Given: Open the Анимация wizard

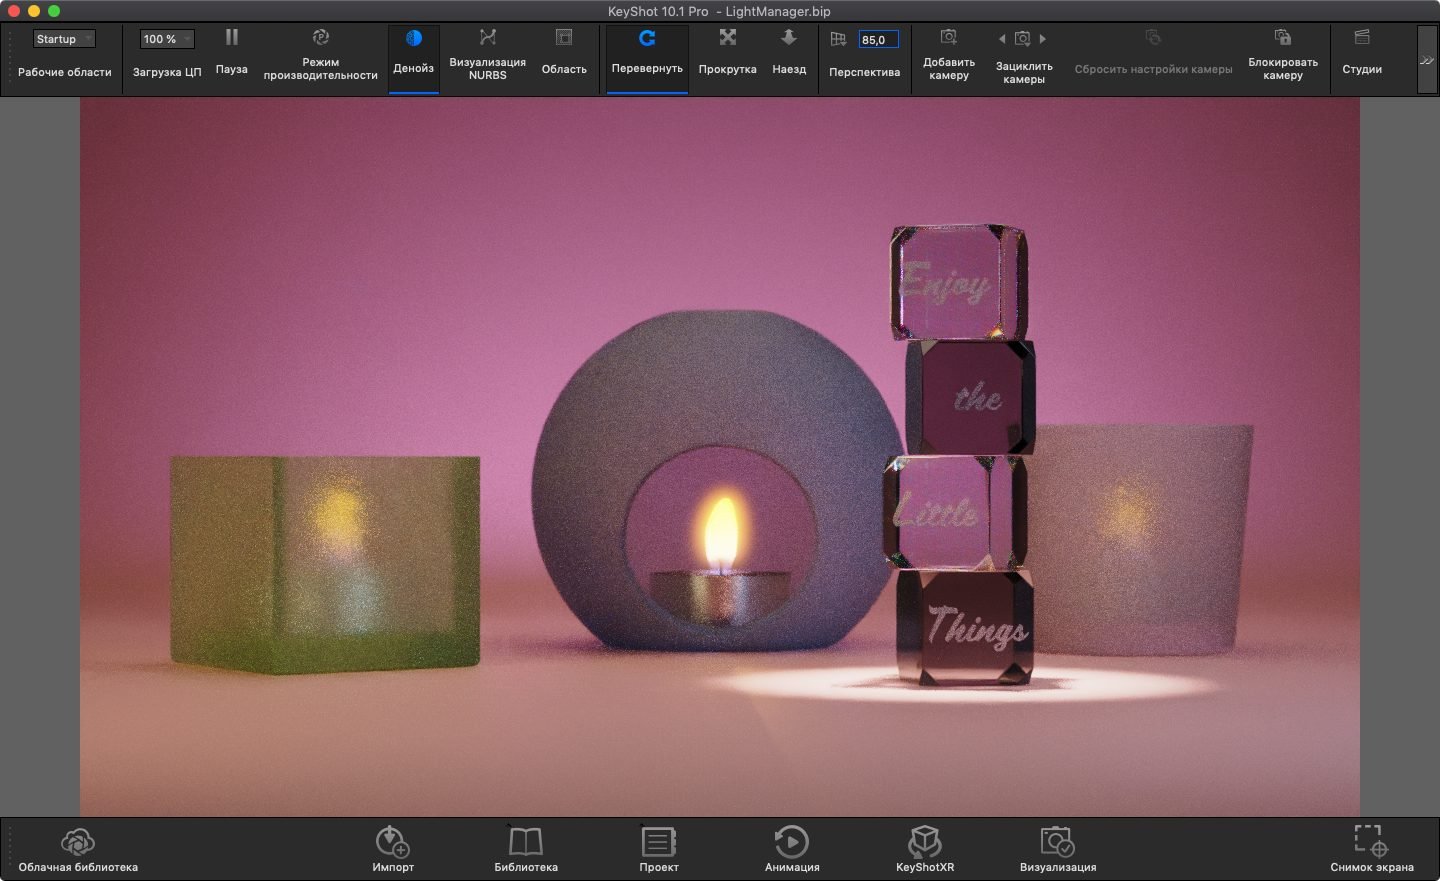Looking at the screenshot, I should pos(791,846).
